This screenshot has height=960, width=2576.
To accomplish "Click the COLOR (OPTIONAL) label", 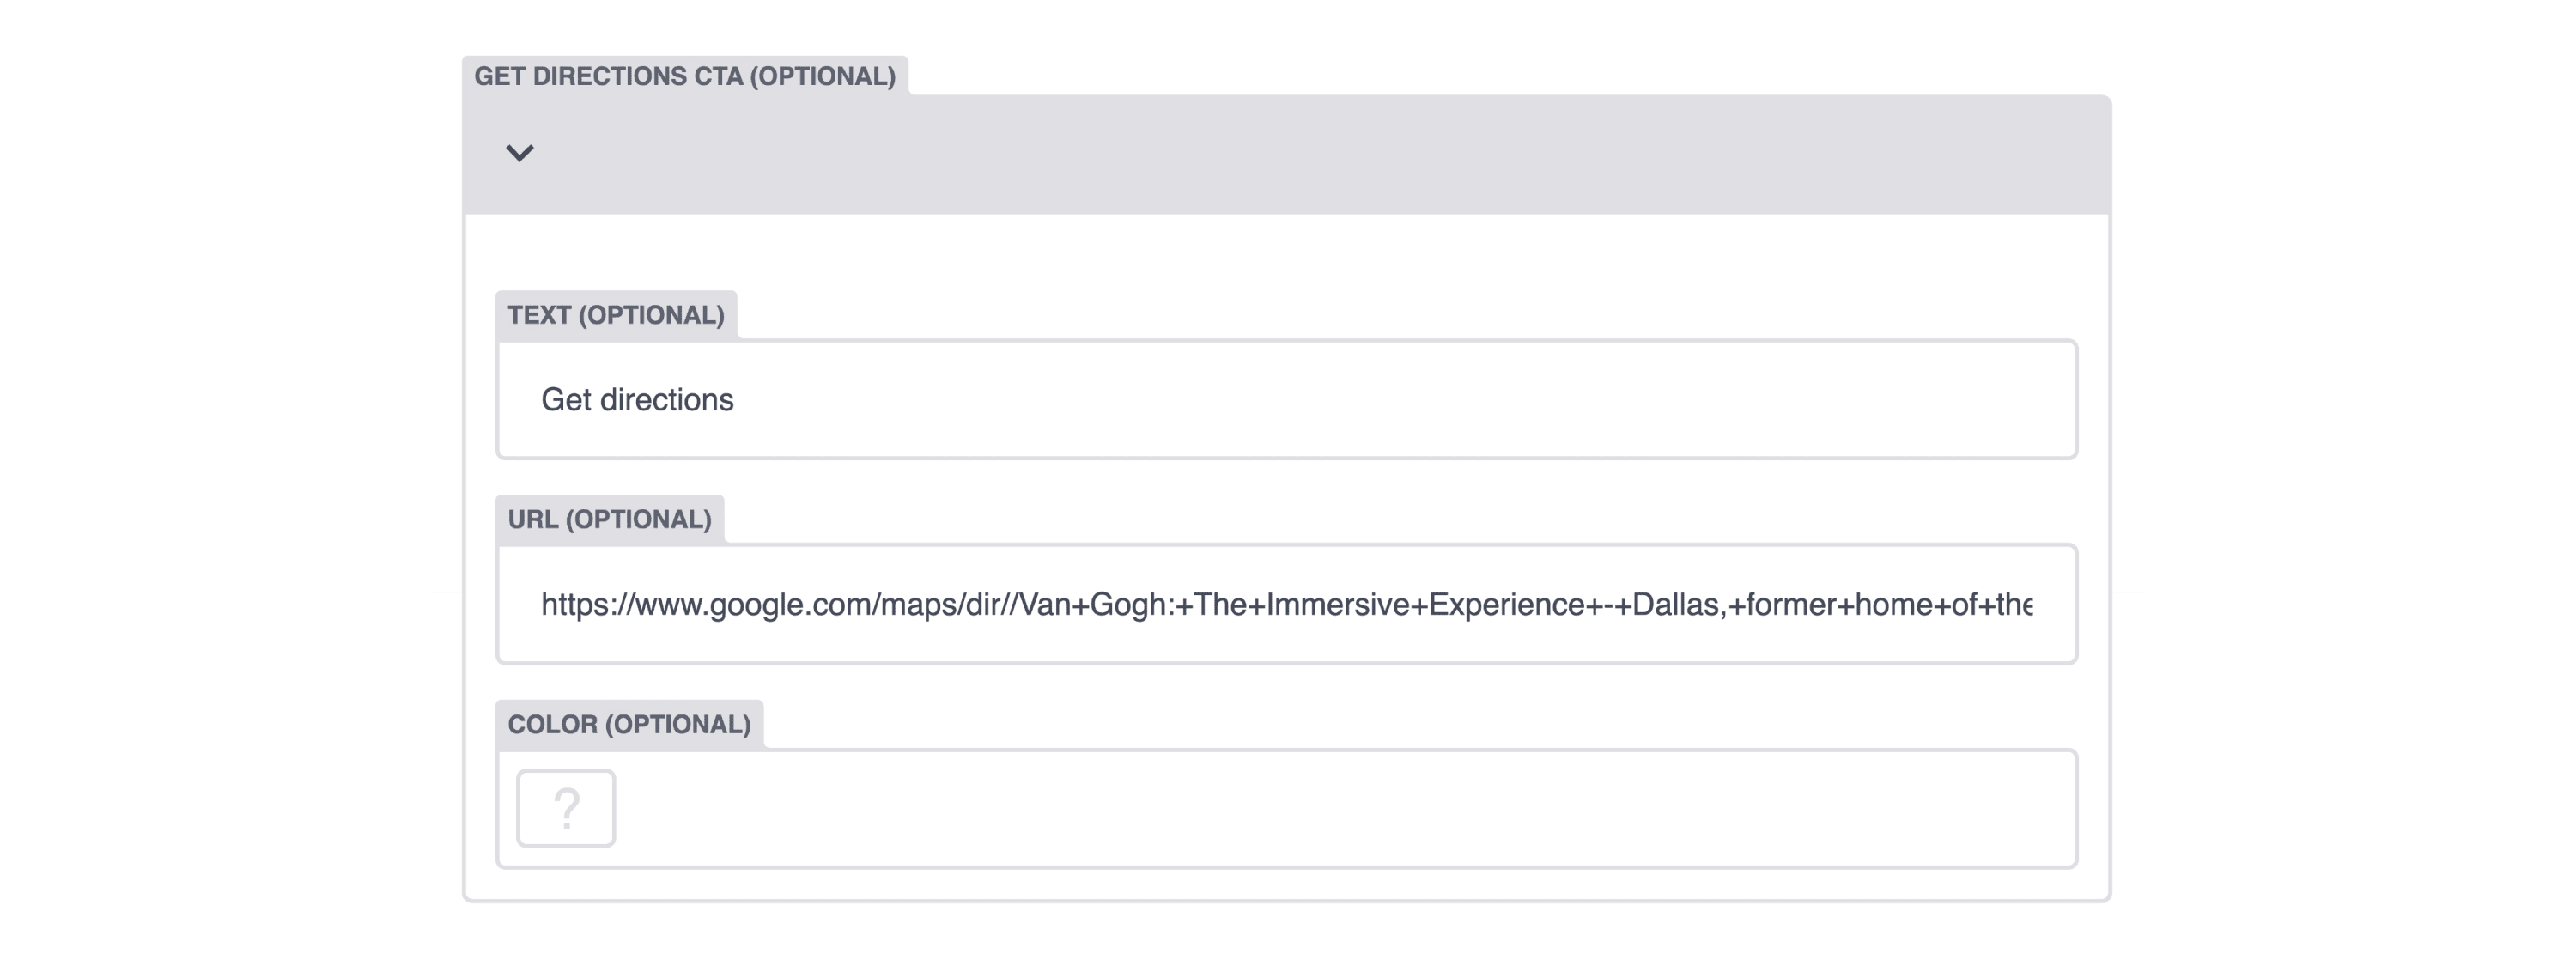I will (629, 724).
